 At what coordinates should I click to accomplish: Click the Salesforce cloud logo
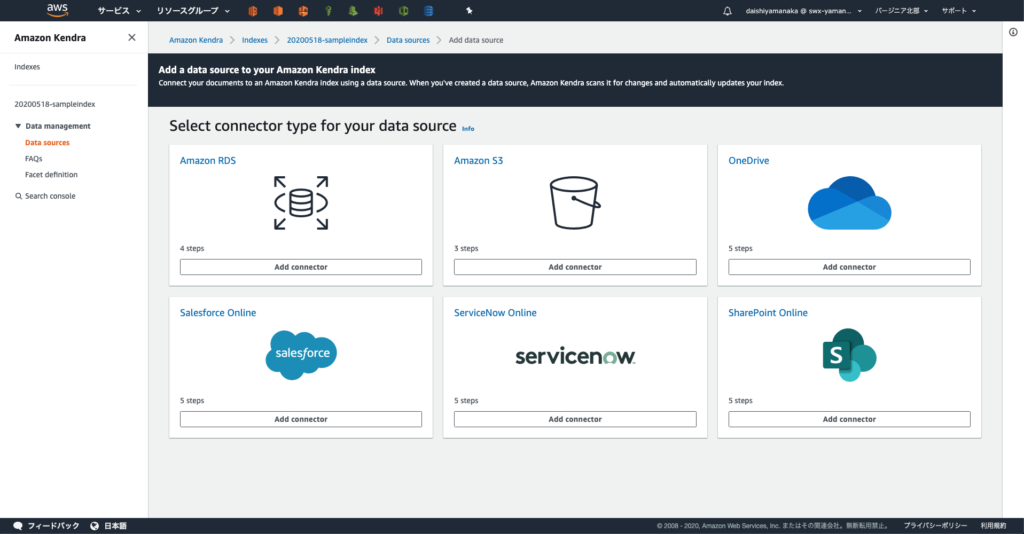[301, 355]
